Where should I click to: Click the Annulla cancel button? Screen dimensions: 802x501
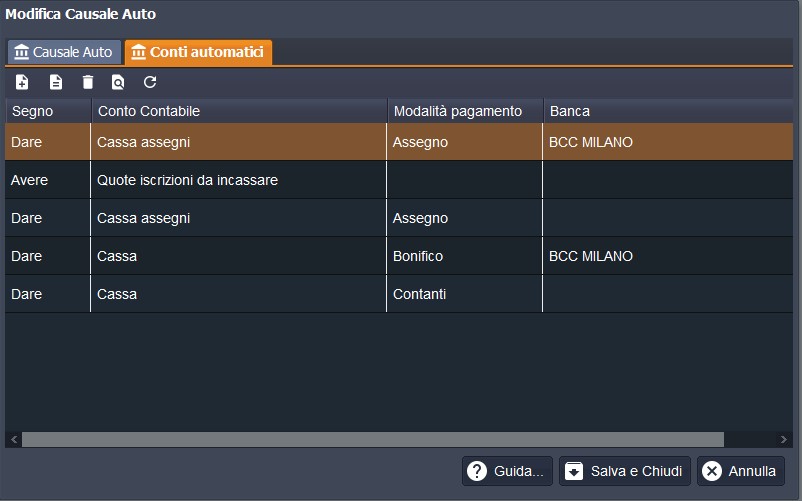point(741,471)
